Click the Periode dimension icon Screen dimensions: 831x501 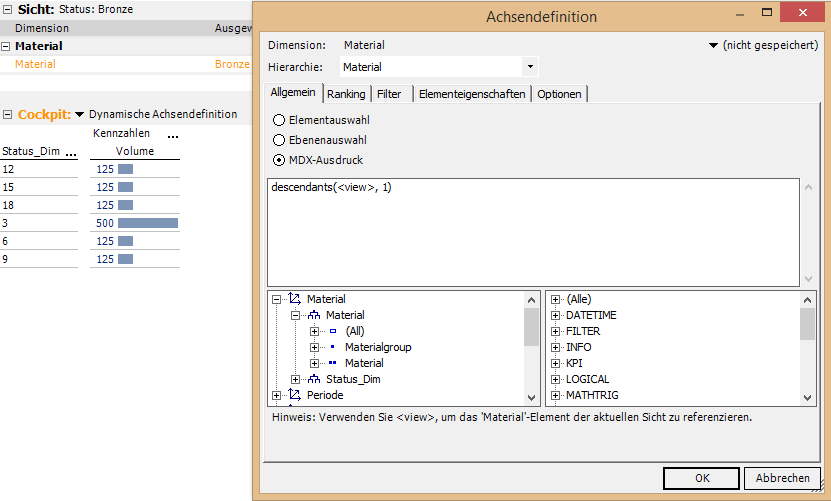(x=294, y=395)
